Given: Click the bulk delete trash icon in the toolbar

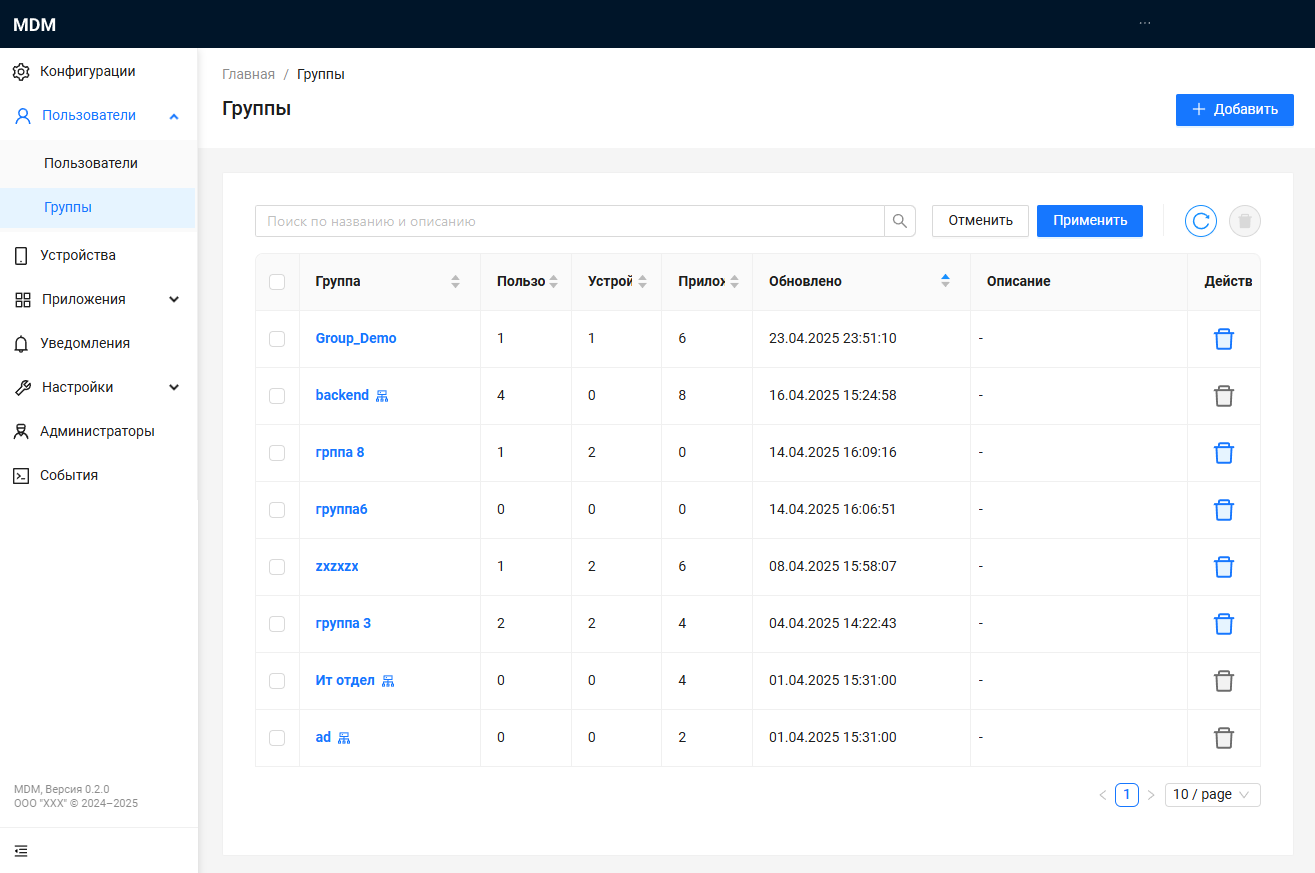Looking at the screenshot, I should coord(1244,221).
